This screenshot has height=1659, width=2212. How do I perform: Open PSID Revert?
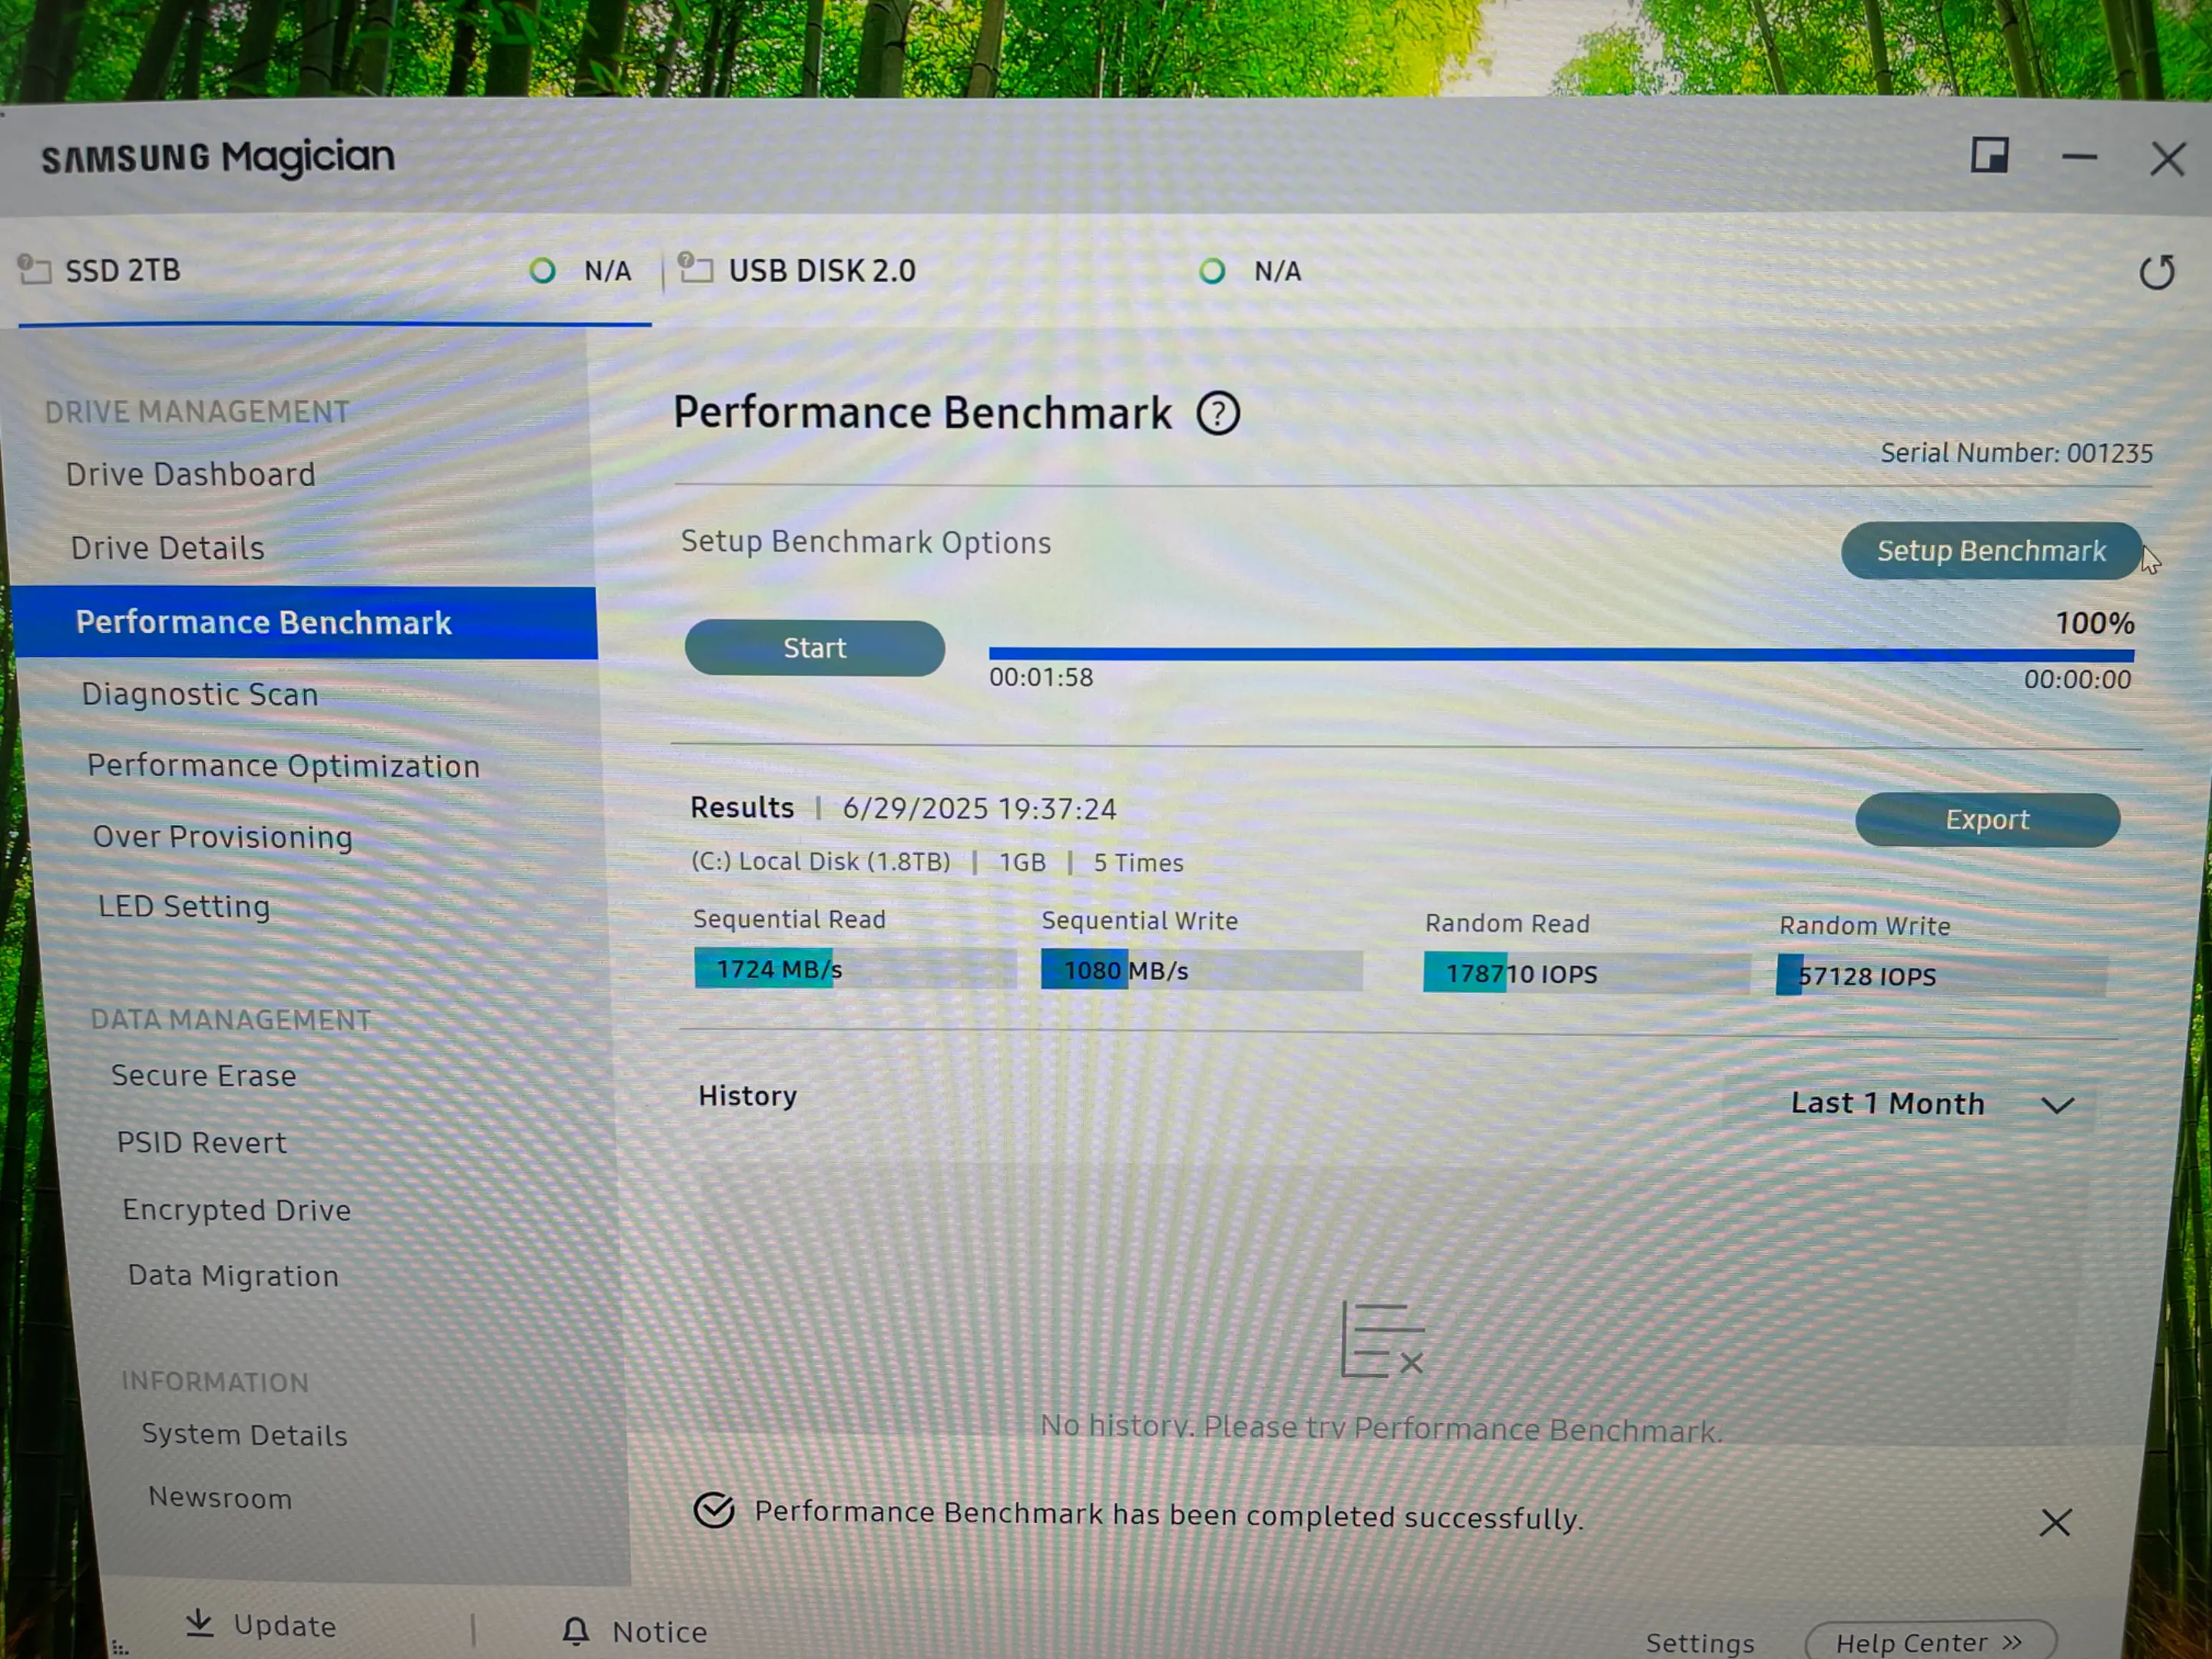click(x=201, y=1142)
